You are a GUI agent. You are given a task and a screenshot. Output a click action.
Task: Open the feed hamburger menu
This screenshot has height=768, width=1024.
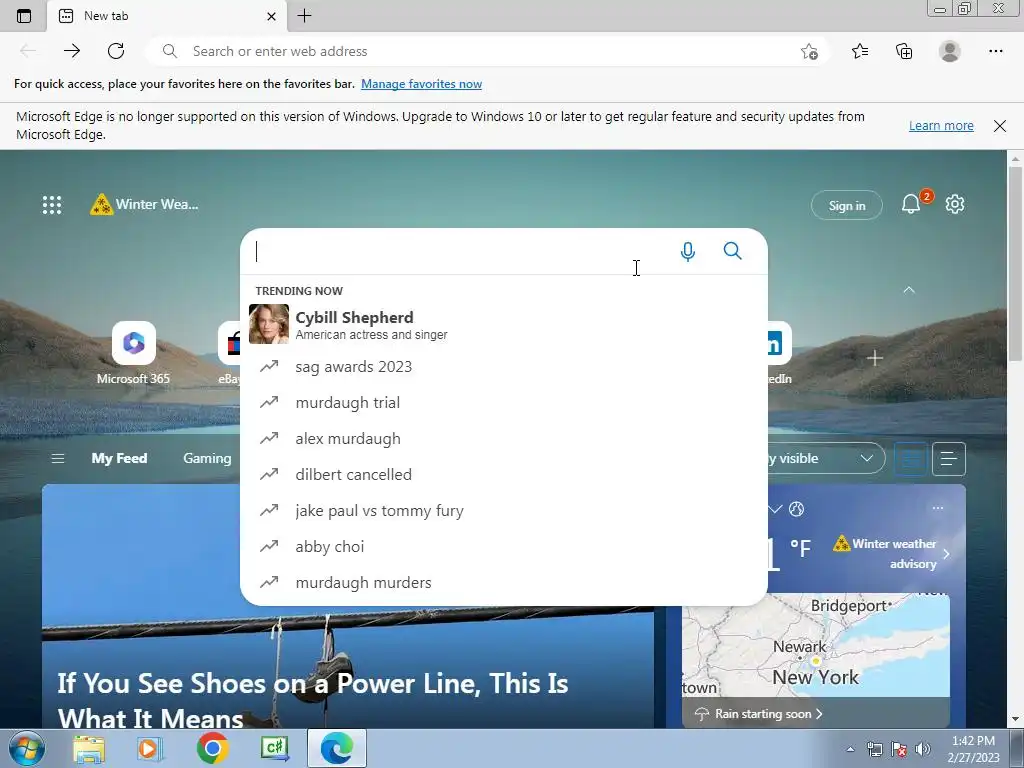pyautogui.click(x=57, y=458)
